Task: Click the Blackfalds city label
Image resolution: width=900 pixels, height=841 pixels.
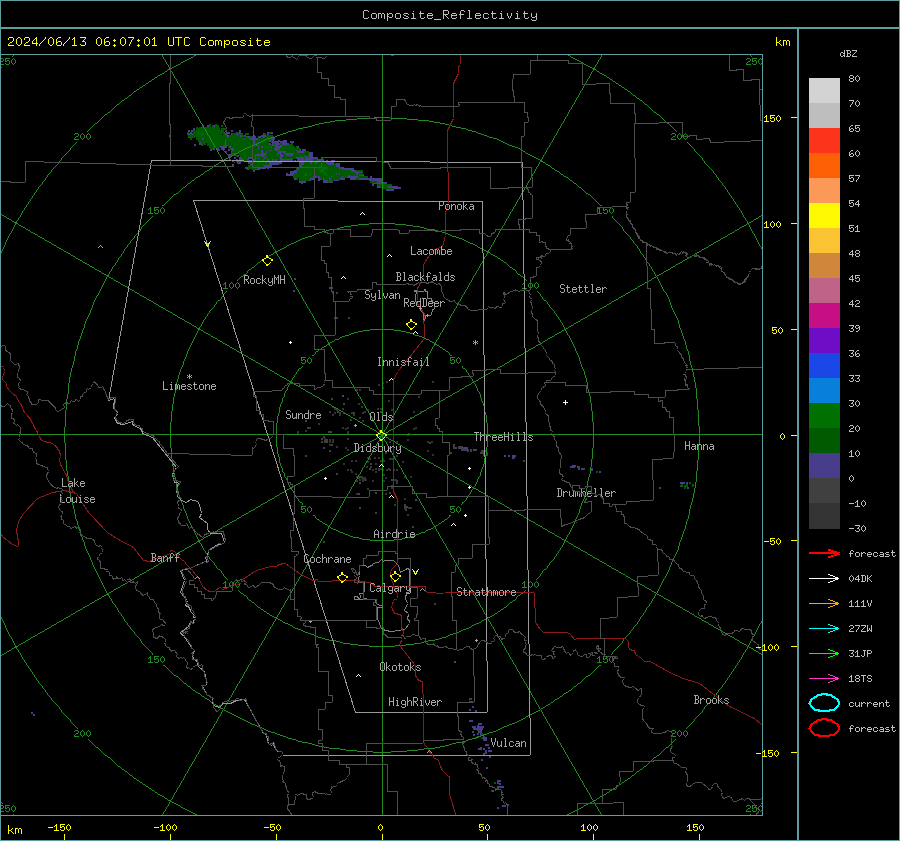Action: click(425, 277)
